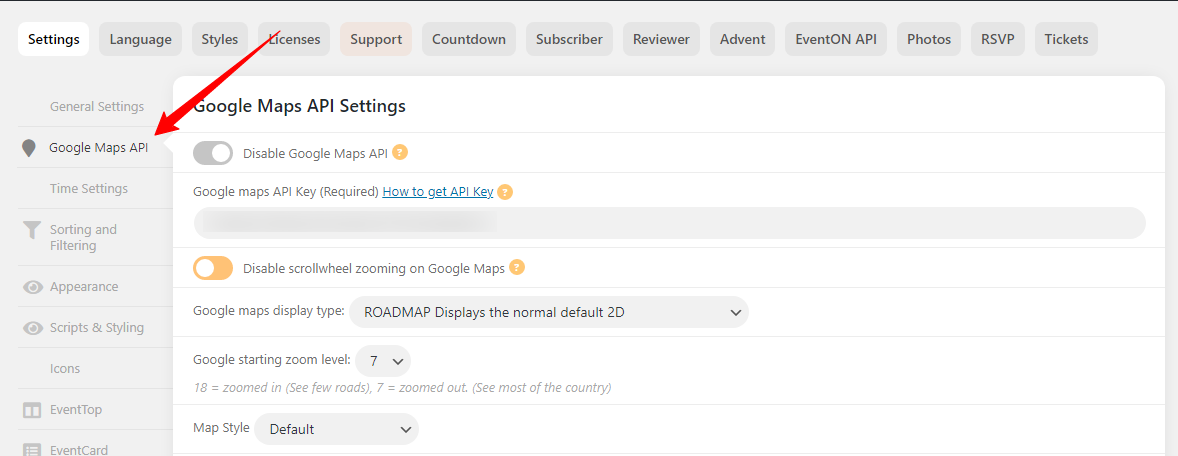Open help tooltip for scrollwheel zooming option
Image resolution: width=1178 pixels, height=456 pixels.
click(x=517, y=267)
